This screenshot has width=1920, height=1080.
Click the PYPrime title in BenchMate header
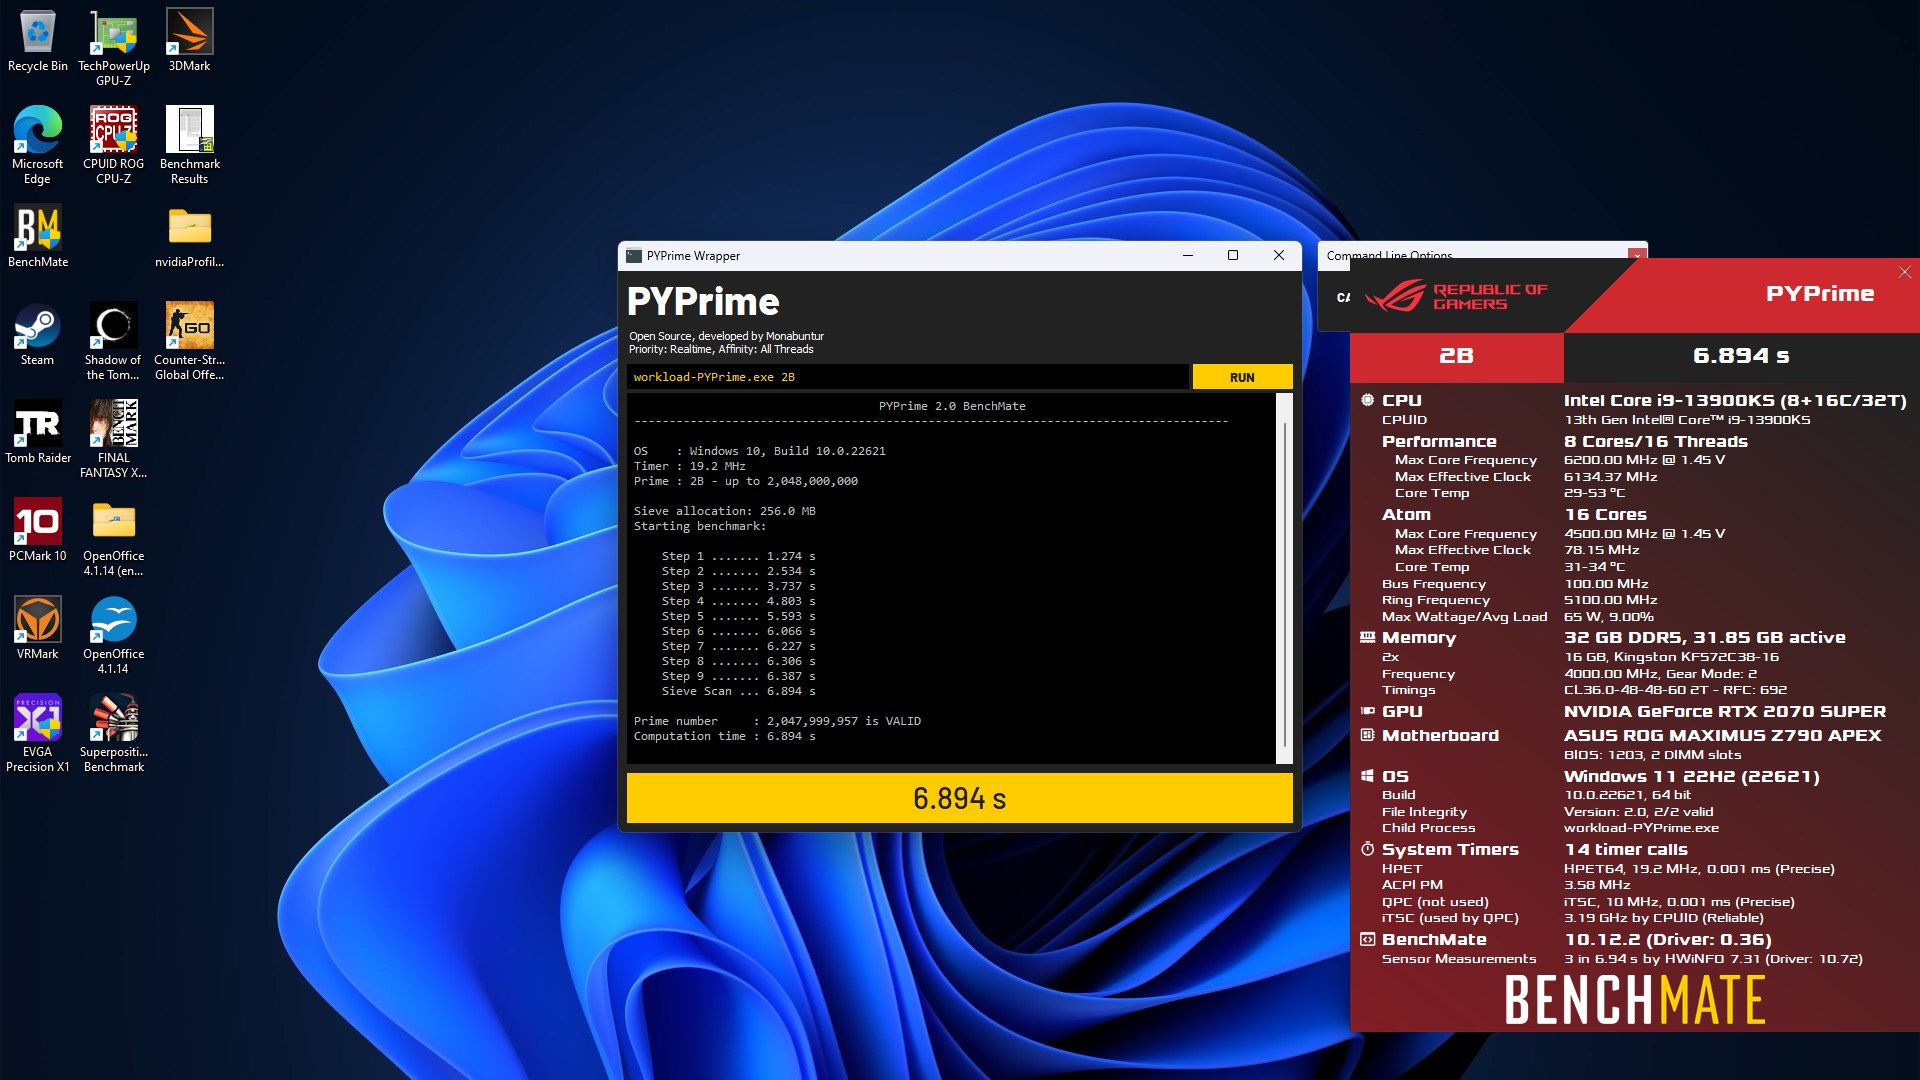pyautogui.click(x=1820, y=293)
